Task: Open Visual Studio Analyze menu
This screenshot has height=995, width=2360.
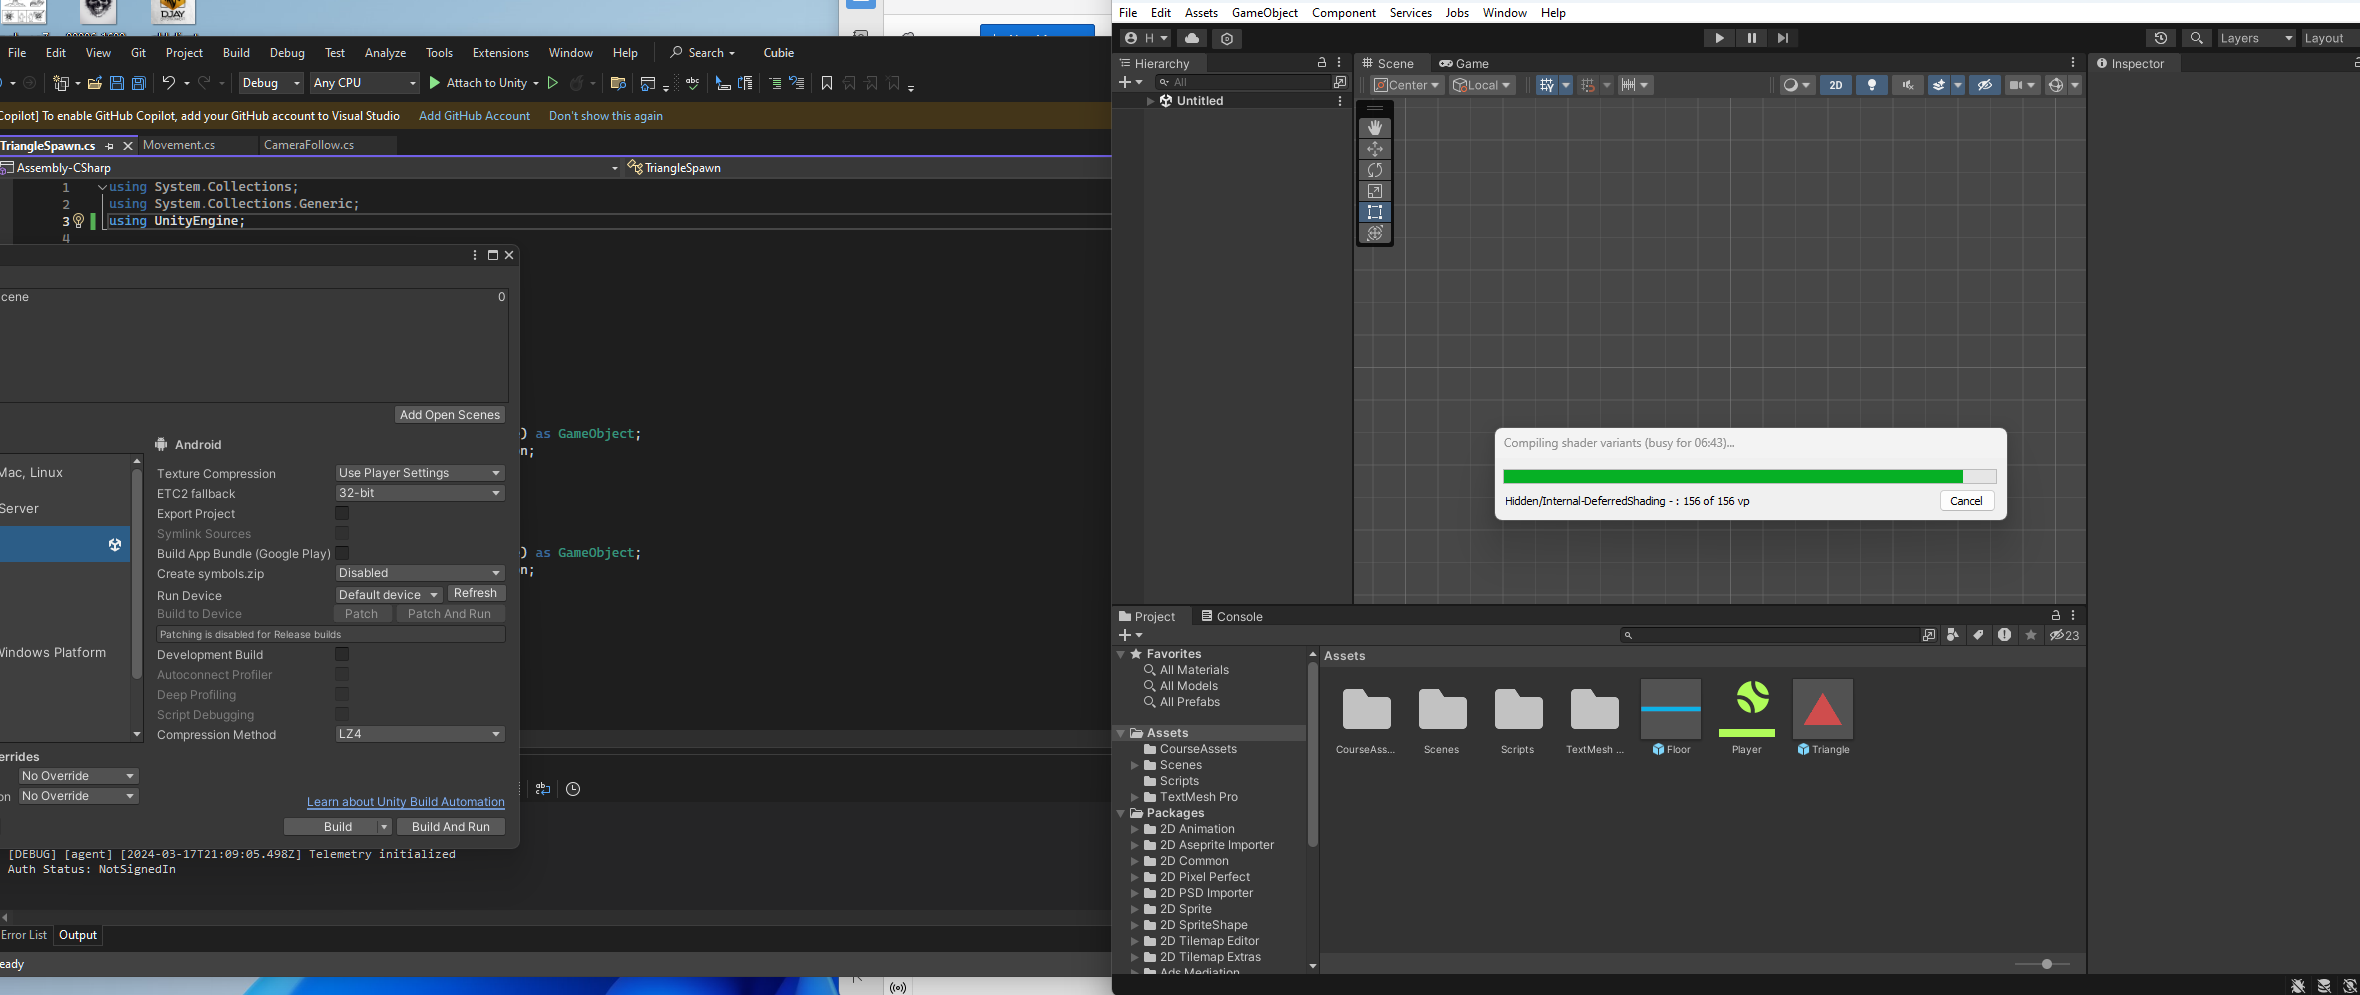Action: (x=385, y=53)
